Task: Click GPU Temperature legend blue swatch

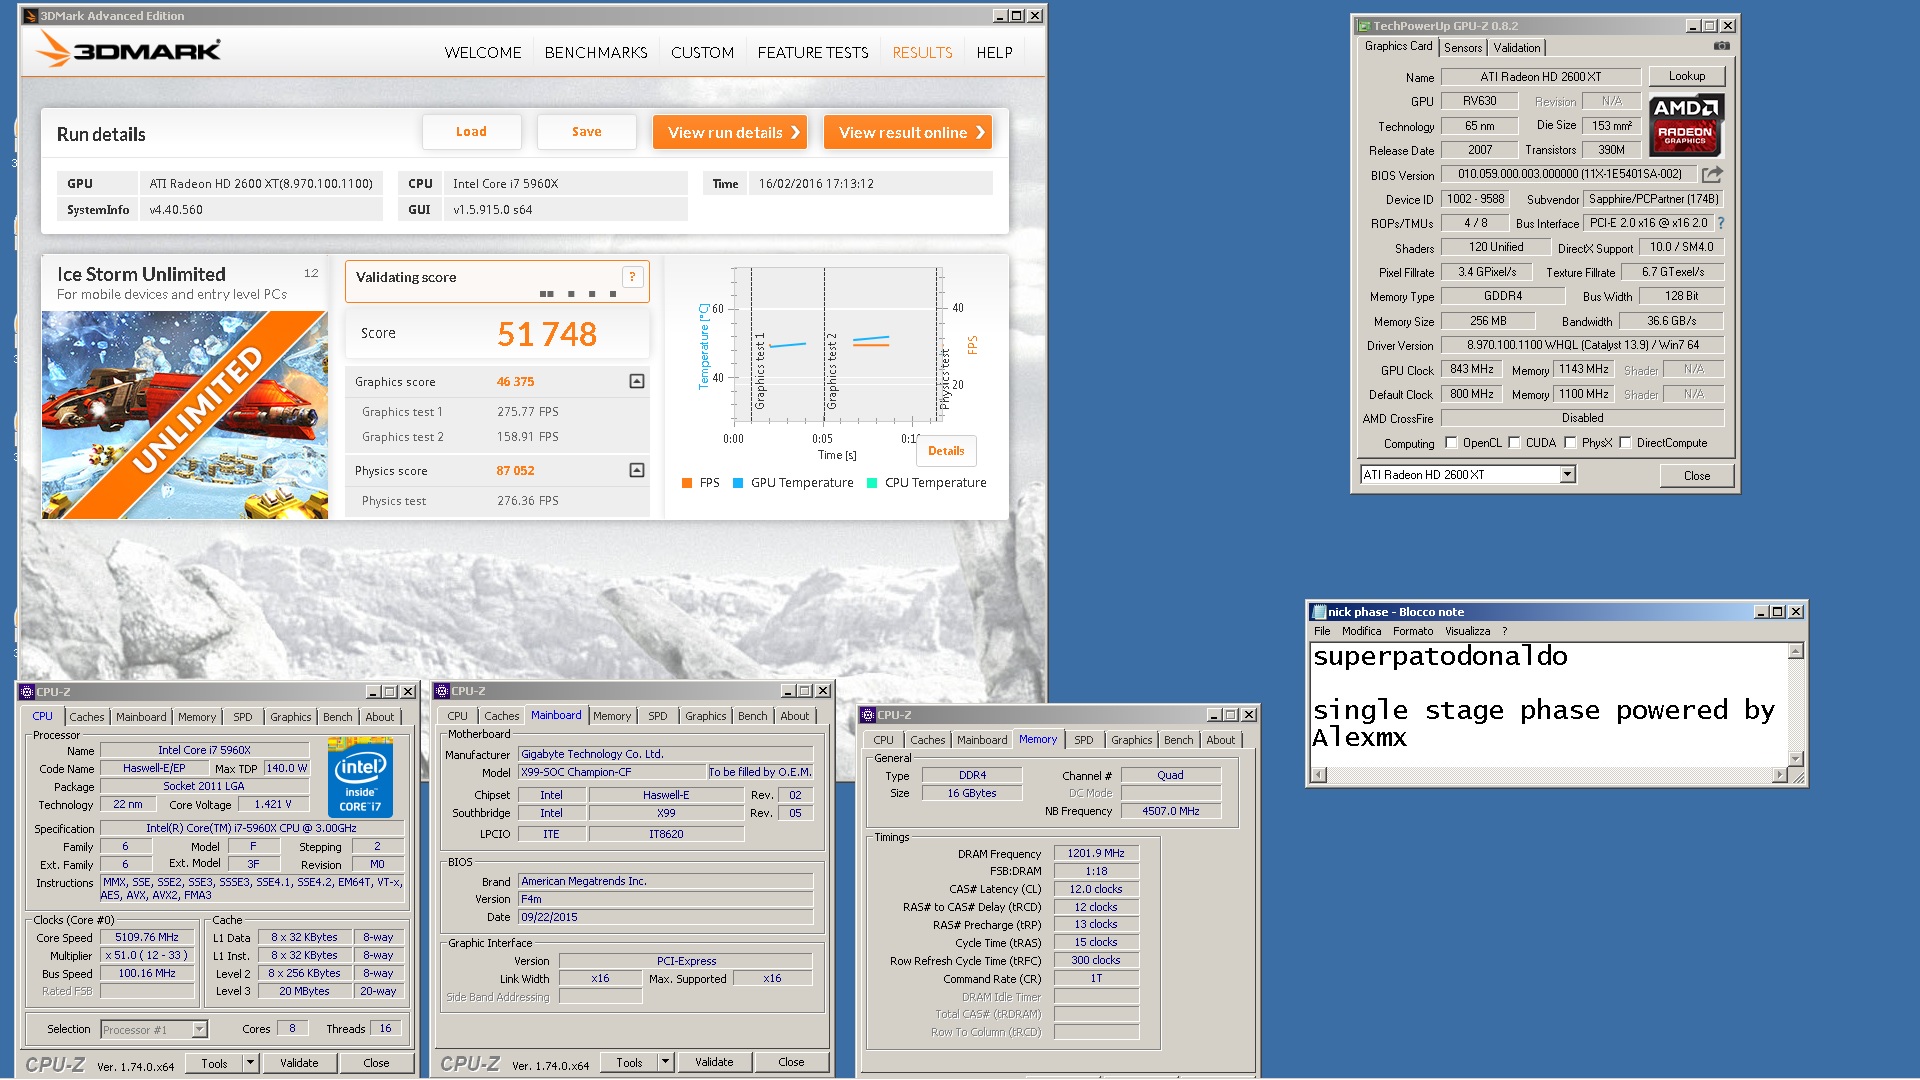Action: pos(738,483)
